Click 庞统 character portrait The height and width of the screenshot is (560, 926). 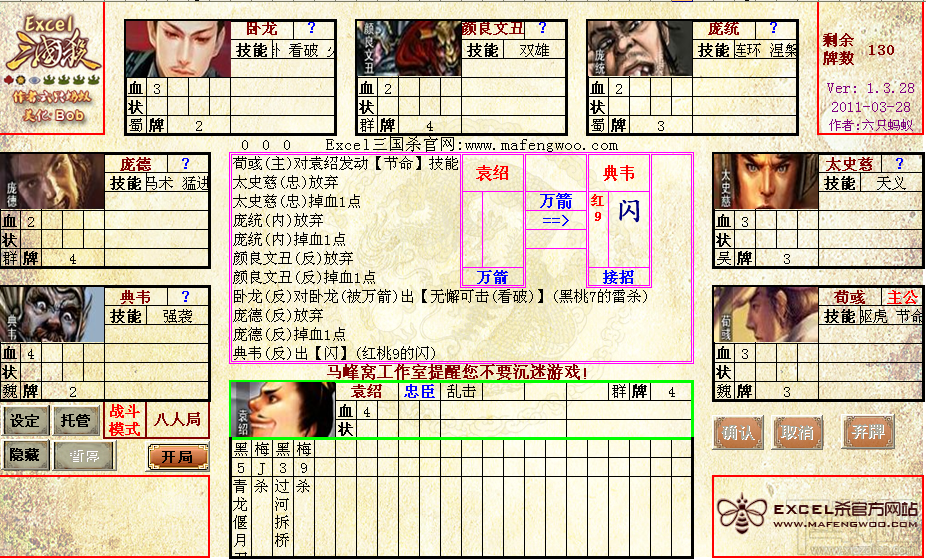(x=639, y=49)
